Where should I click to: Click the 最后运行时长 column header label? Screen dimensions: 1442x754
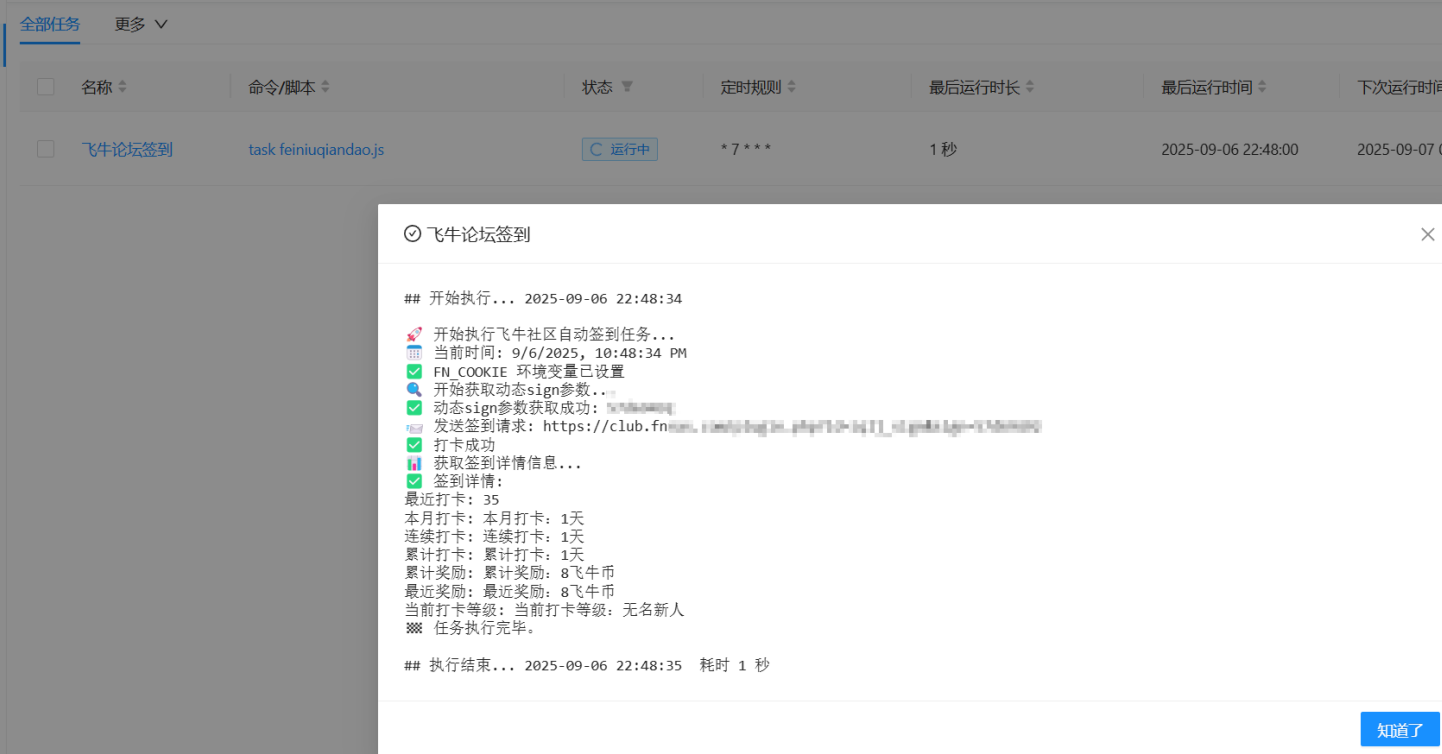click(974, 88)
